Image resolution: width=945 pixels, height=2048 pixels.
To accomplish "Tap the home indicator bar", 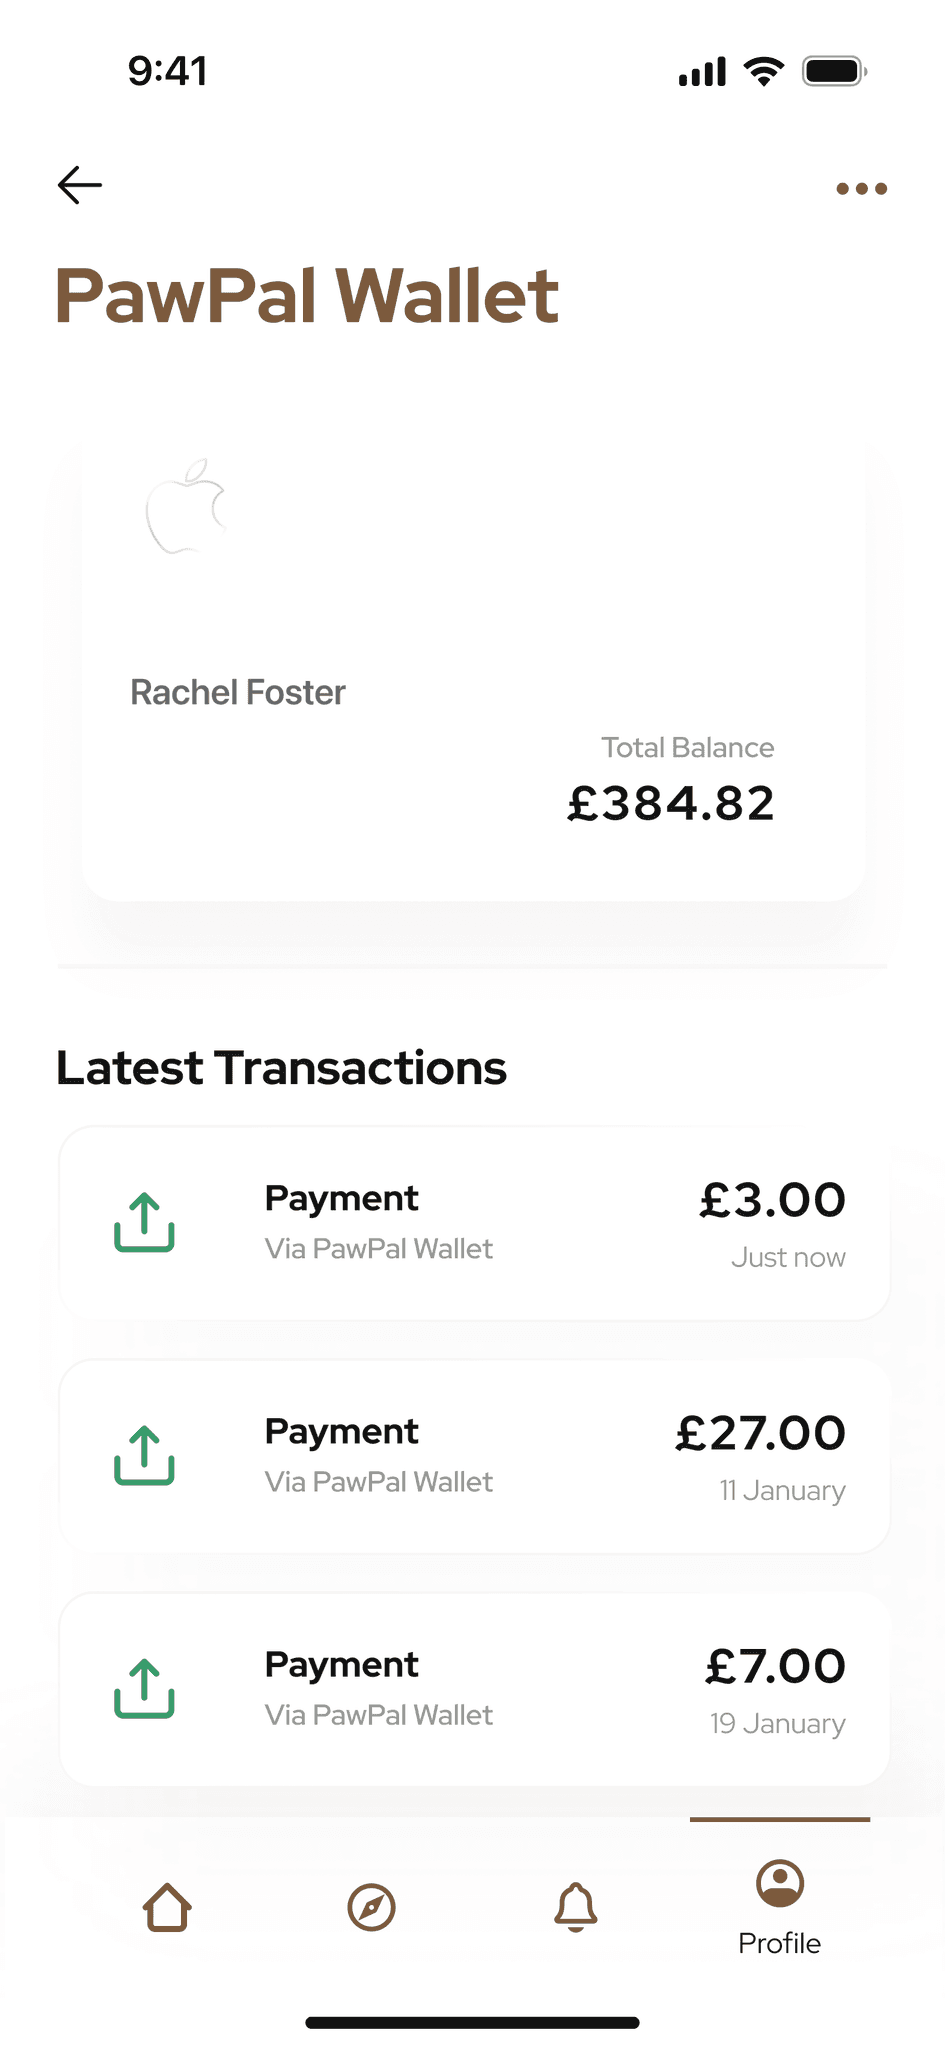I will pyautogui.click(x=472, y=2023).
